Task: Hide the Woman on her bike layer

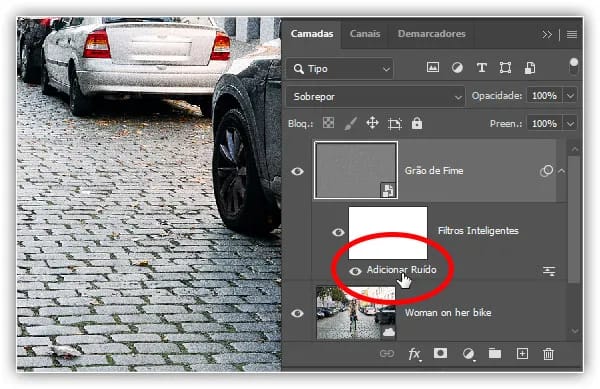Action: coord(297,313)
